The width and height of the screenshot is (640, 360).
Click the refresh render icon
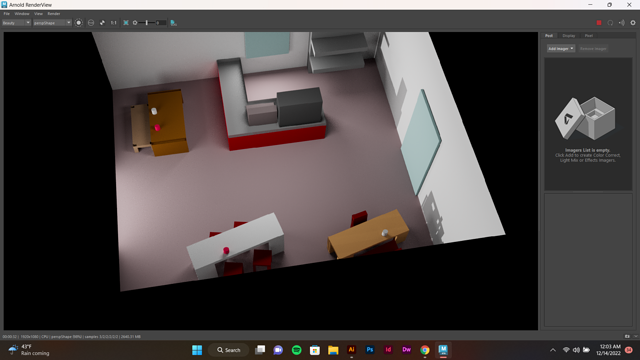pos(610,23)
